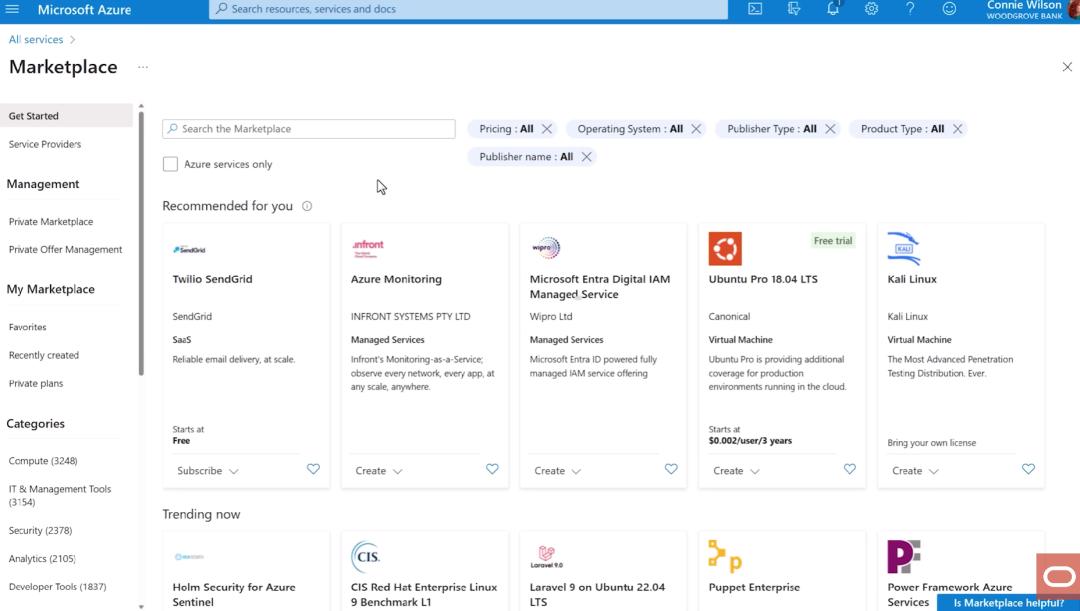
Task: Click the Puppet Enterprise logo
Action: click(725, 557)
